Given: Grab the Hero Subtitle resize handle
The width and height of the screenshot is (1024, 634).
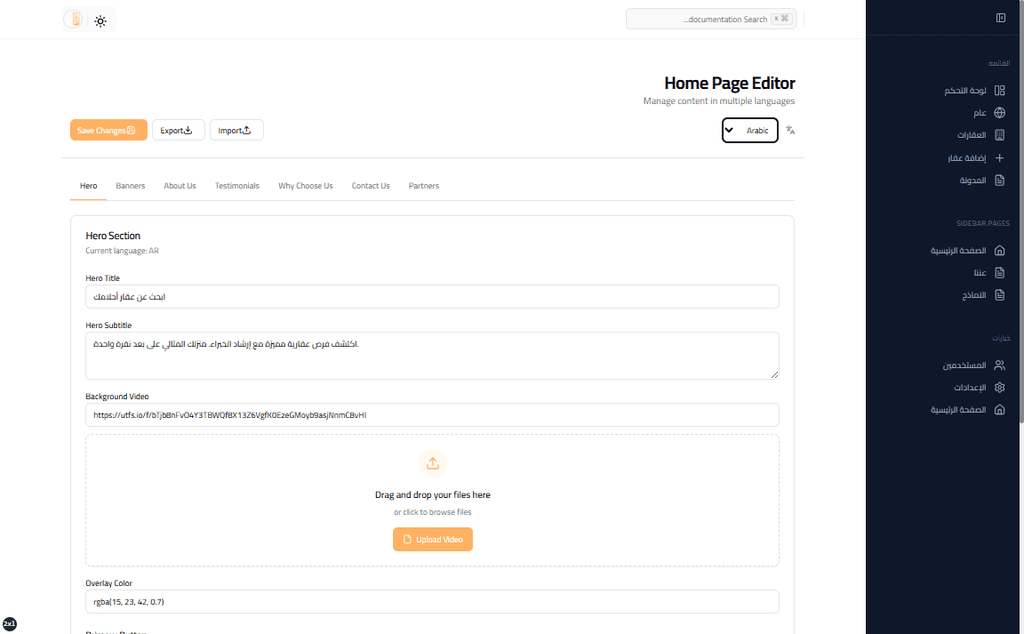Looking at the screenshot, I should coord(775,375).
